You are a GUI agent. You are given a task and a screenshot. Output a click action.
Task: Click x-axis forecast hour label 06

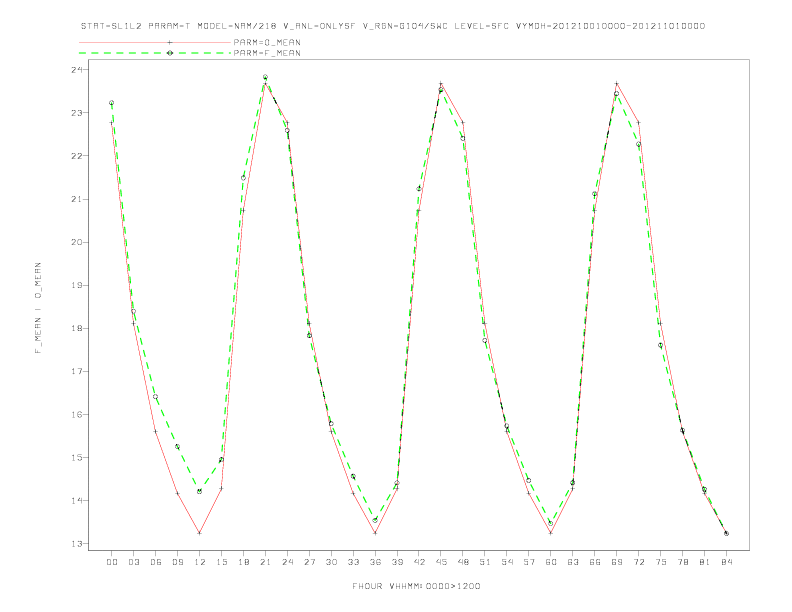point(156,562)
